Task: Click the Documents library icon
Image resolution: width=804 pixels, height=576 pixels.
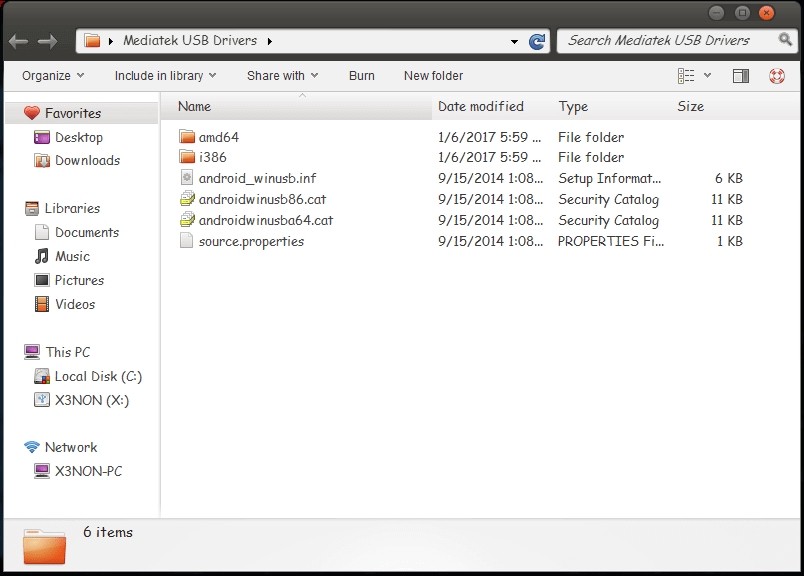Action: coord(42,232)
